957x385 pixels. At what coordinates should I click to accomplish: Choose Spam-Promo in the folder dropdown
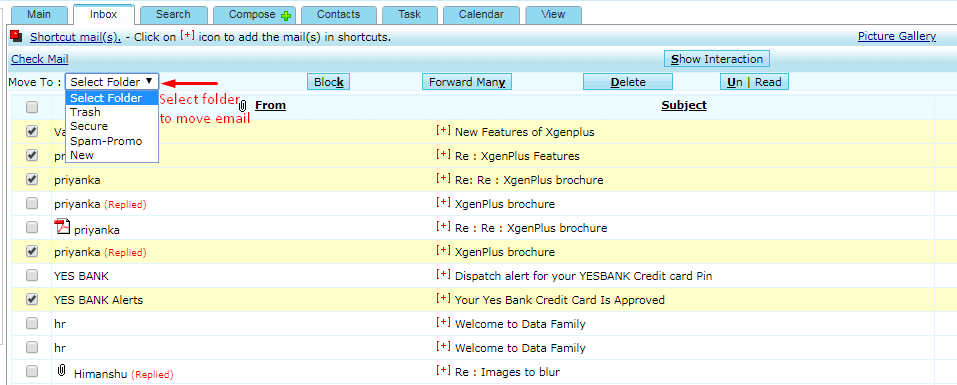(x=112, y=141)
